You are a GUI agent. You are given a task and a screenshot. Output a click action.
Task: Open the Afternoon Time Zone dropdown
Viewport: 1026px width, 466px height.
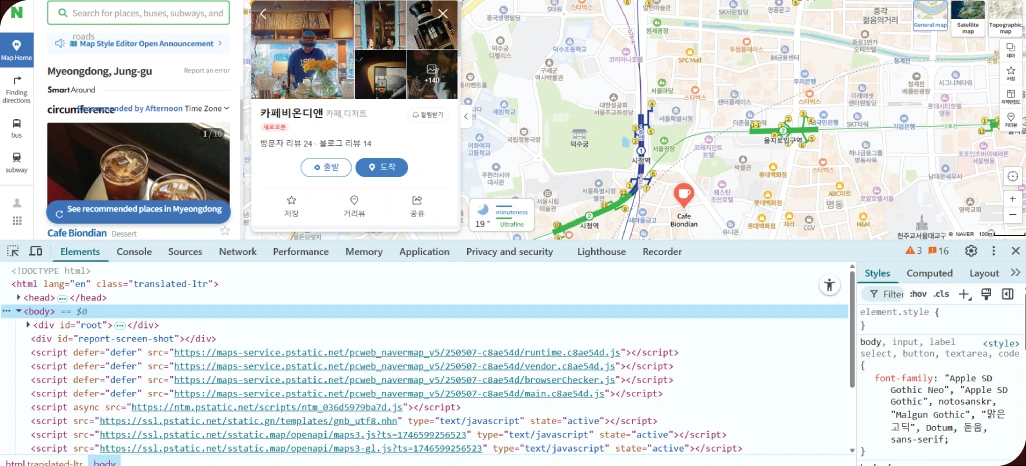tap(206, 109)
